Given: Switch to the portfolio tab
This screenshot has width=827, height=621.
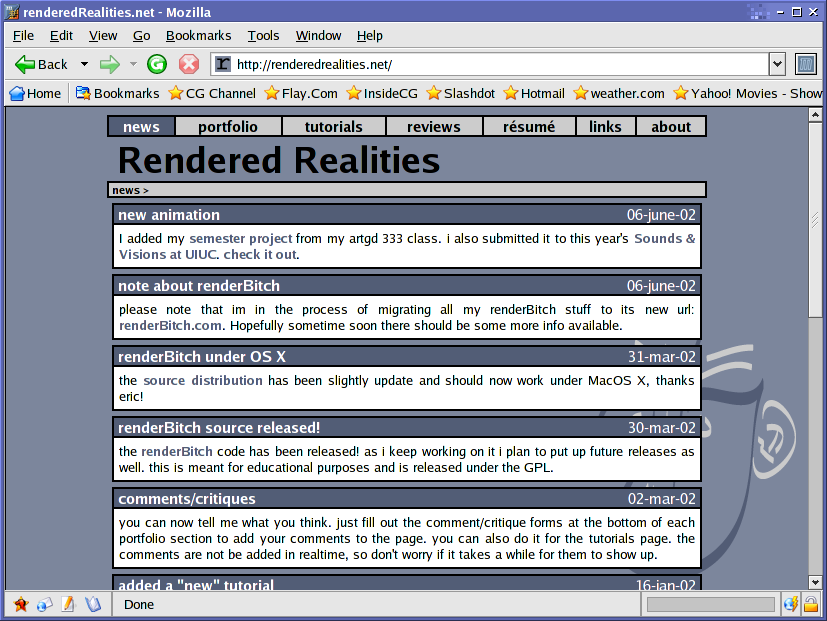Looking at the screenshot, I should click(228, 127).
